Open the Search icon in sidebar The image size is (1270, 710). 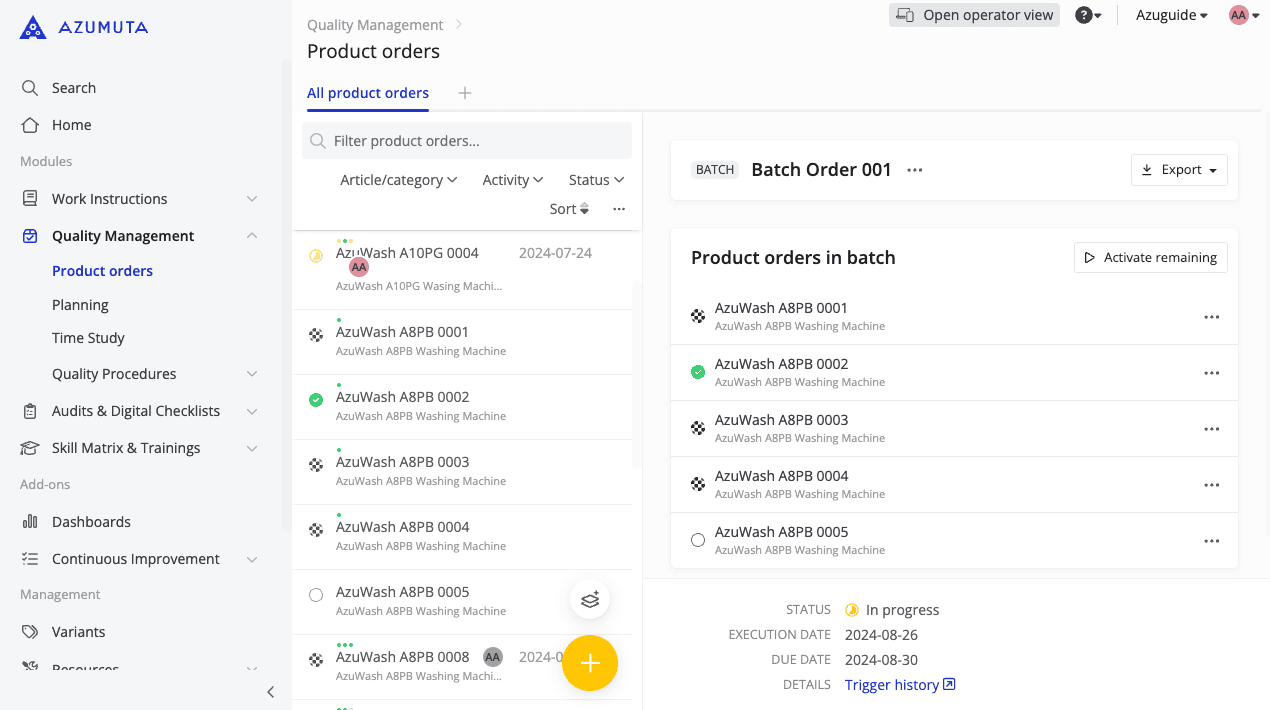click(x=30, y=88)
